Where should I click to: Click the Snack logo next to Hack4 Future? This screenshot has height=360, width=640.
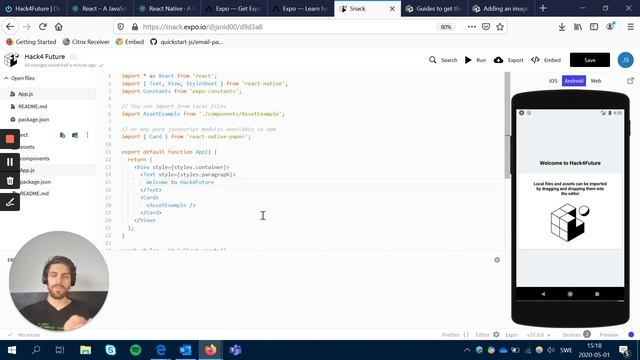pos(11,60)
